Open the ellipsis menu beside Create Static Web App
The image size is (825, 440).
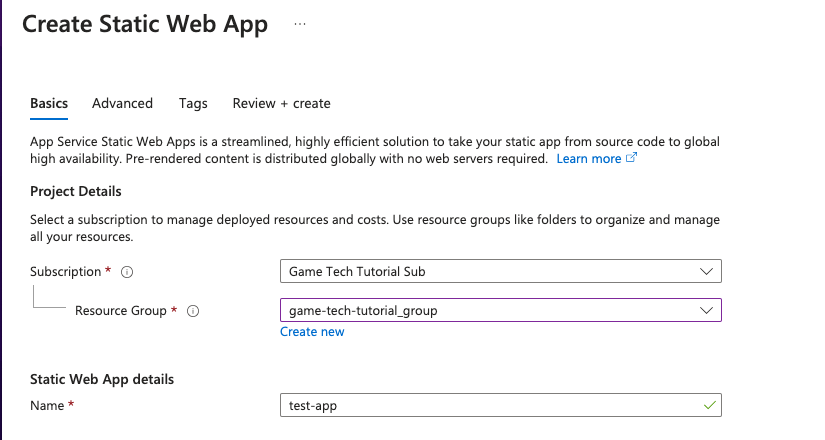click(300, 24)
